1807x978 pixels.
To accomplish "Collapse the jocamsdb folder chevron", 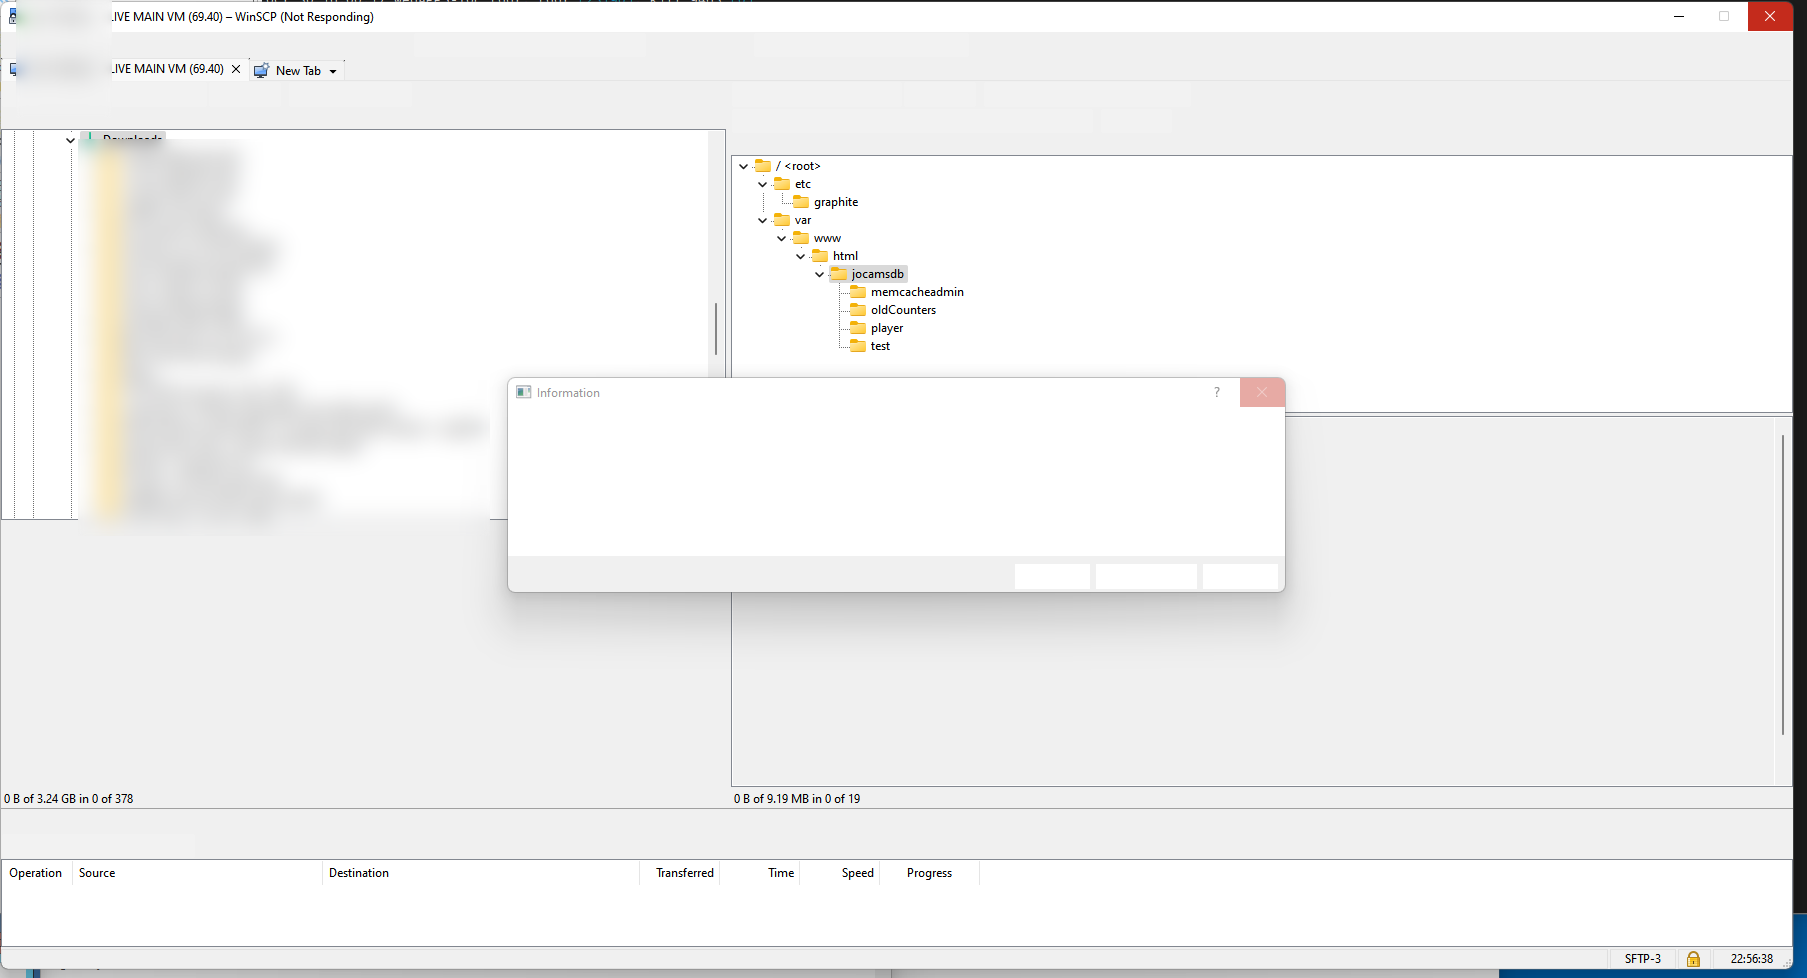I will [819, 274].
